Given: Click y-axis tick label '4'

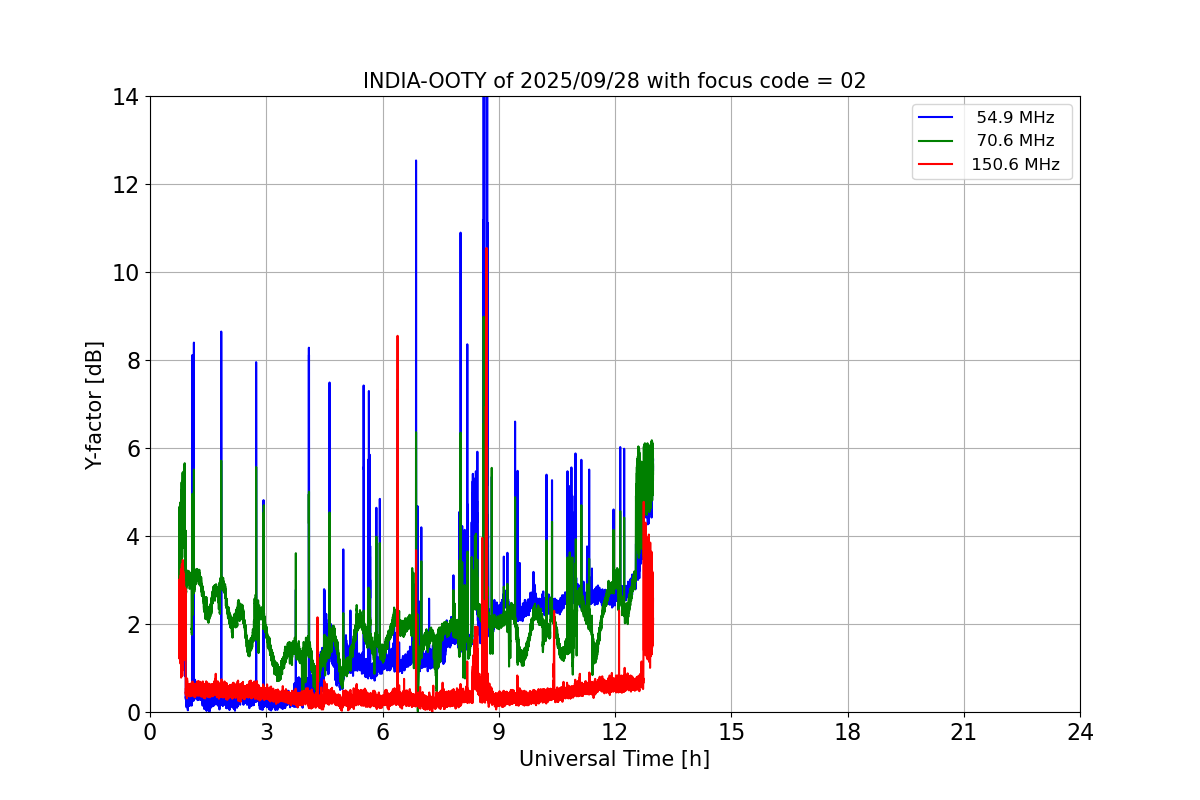Looking at the screenshot, I should point(134,537).
